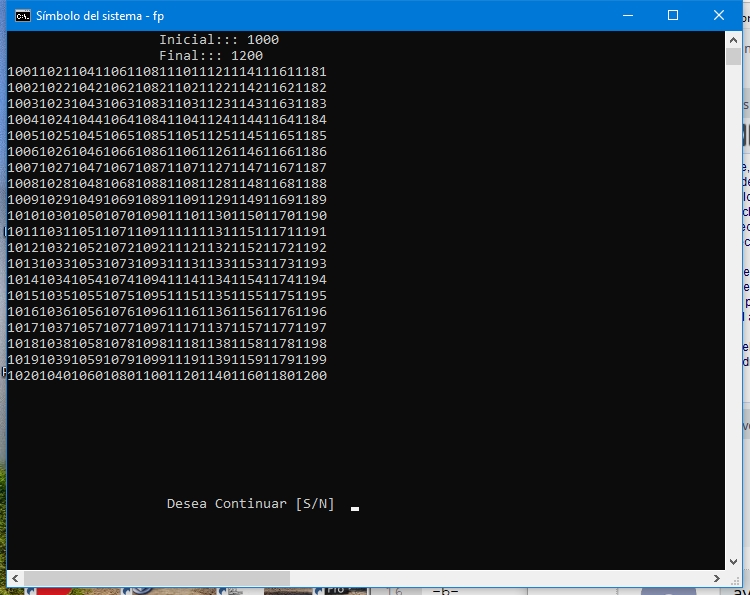Click the 'Inicial::: 1000' line
750x595 pixels.
click(219, 39)
